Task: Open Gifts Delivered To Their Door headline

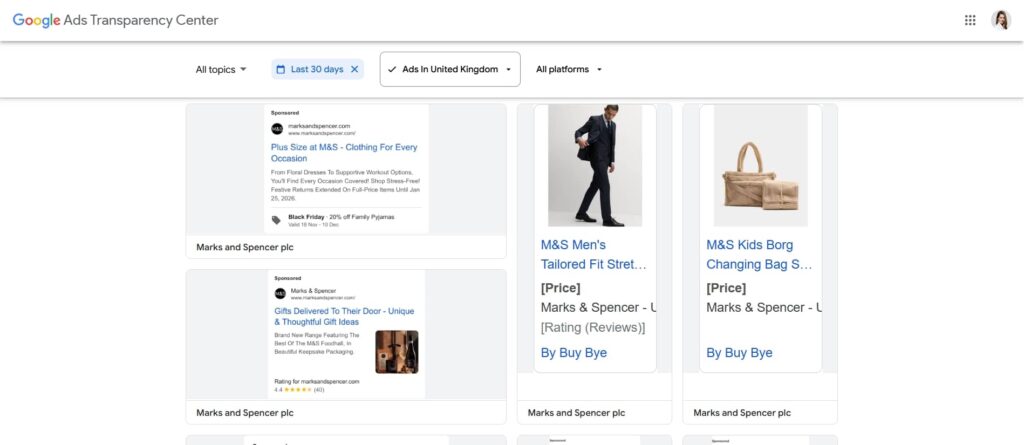Action: coord(344,317)
